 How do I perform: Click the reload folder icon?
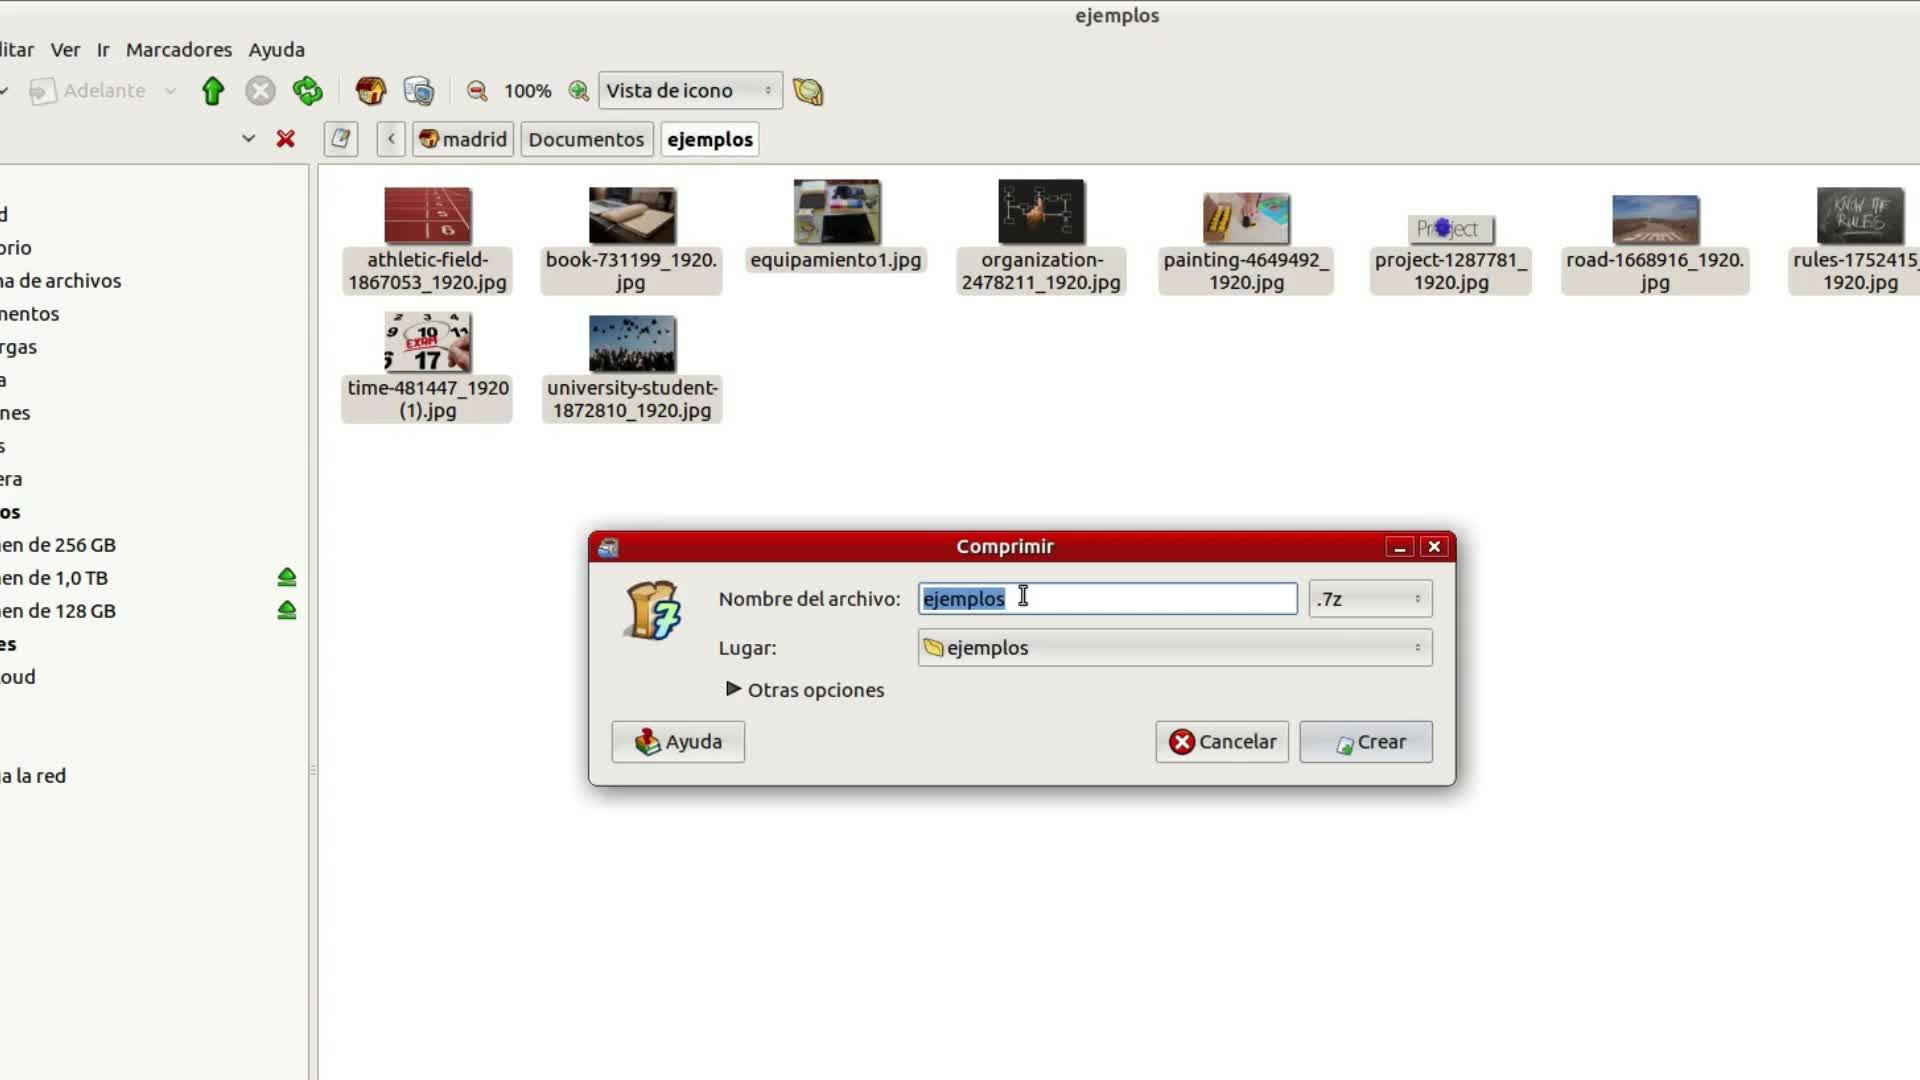click(x=308, y=91)
